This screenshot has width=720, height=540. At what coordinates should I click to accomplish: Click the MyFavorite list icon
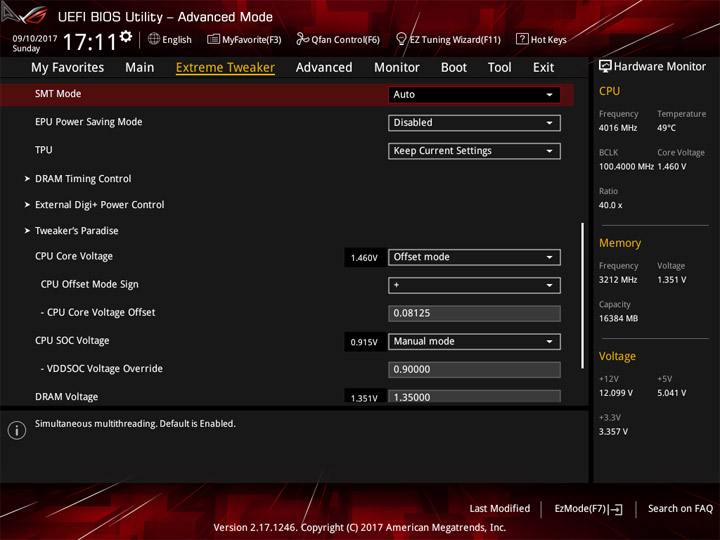(x=213, y=39)
